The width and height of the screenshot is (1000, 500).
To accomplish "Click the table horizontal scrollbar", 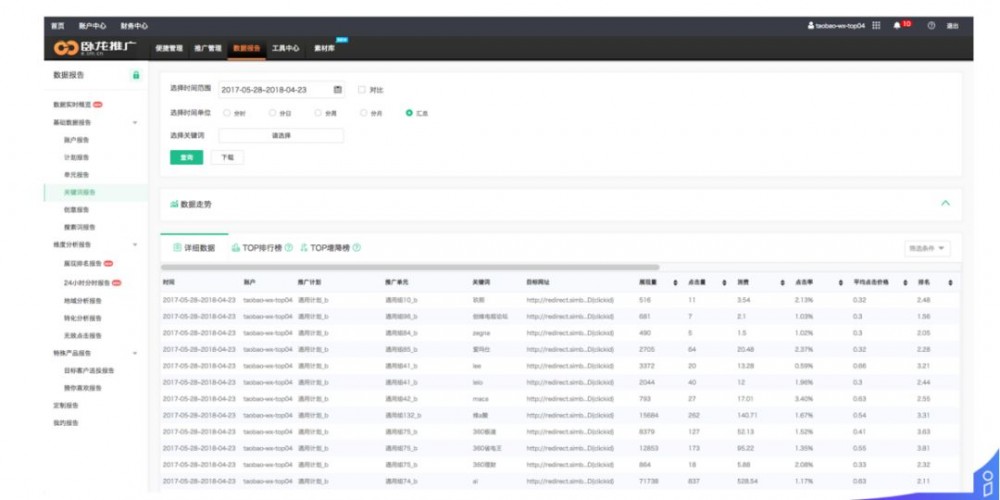I will [x=410, y=267].
